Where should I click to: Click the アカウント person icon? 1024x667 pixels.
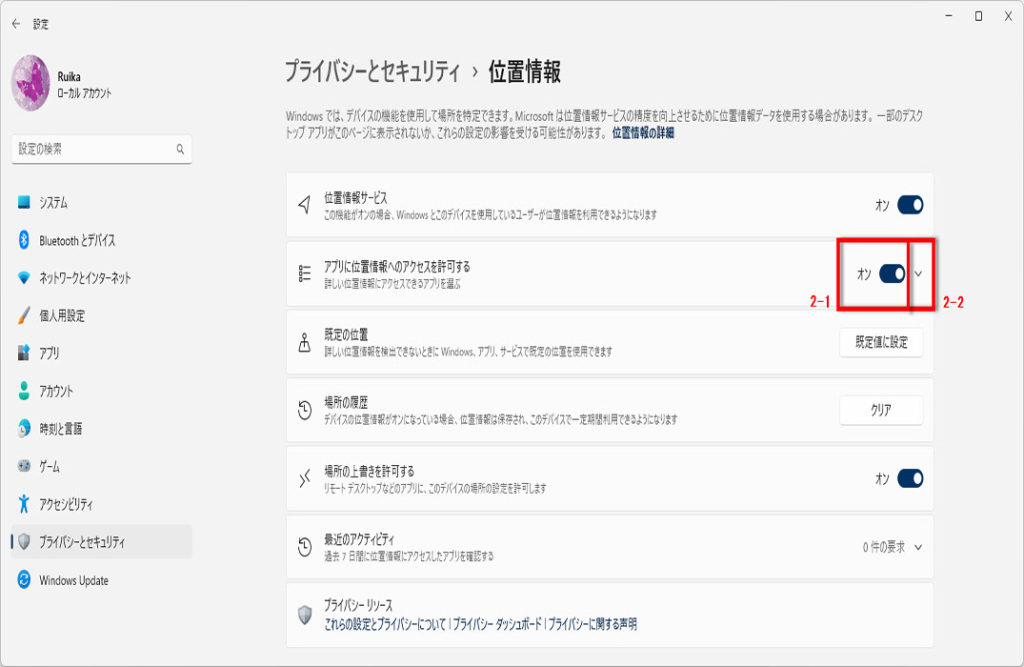24,391
